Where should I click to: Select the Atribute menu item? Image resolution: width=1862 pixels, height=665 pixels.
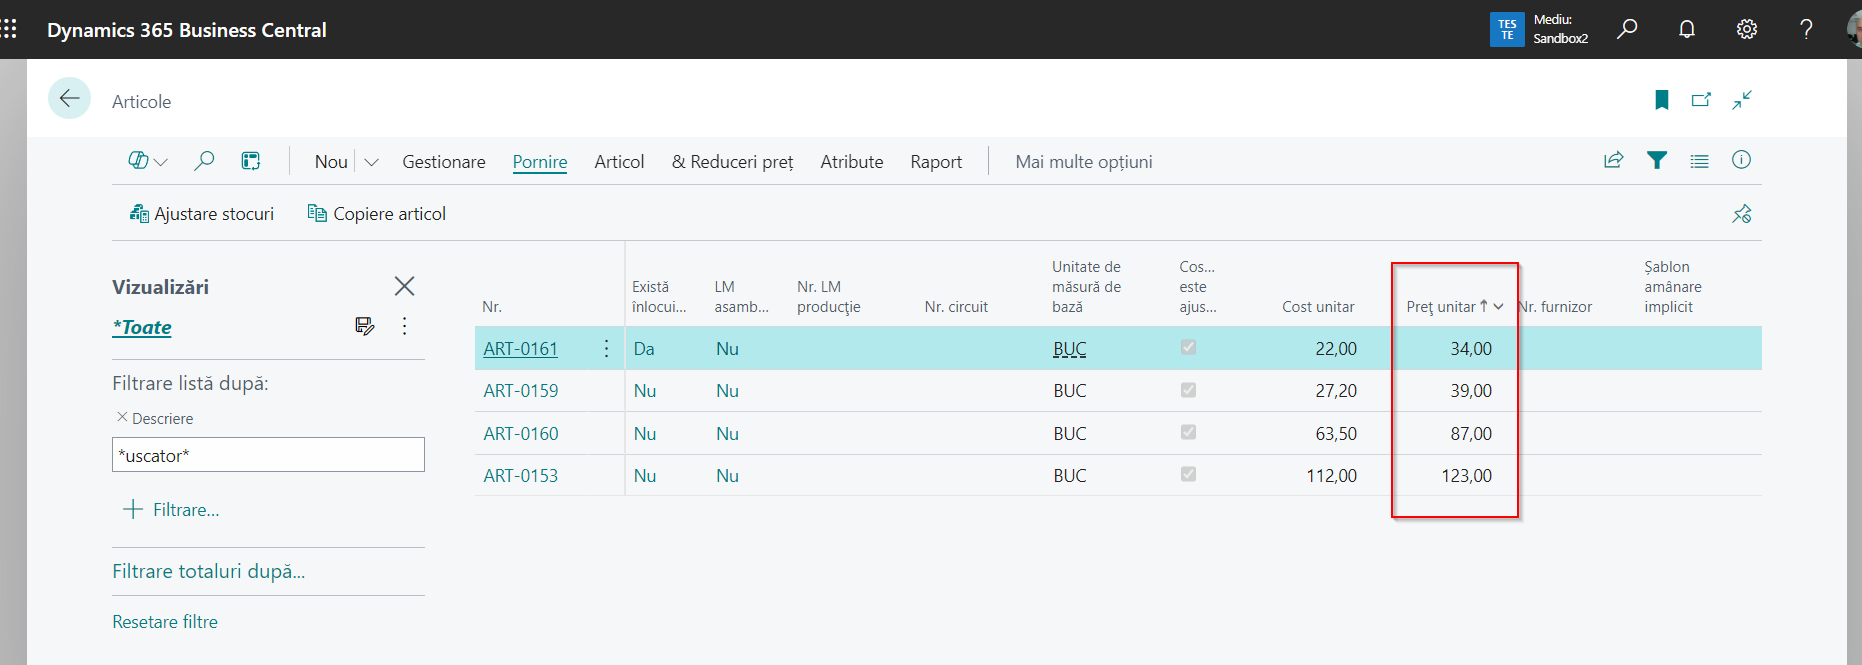point(851,162)
